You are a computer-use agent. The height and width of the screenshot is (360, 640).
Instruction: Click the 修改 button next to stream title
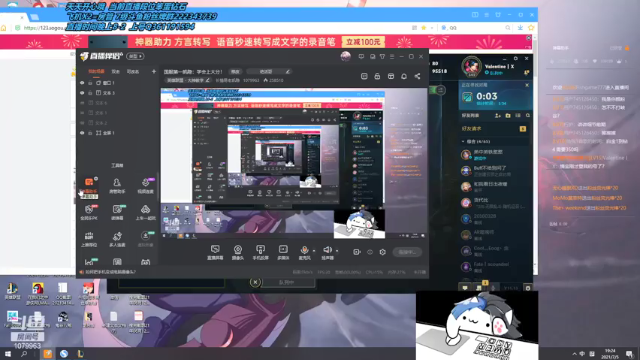click(x=235, y=71)
